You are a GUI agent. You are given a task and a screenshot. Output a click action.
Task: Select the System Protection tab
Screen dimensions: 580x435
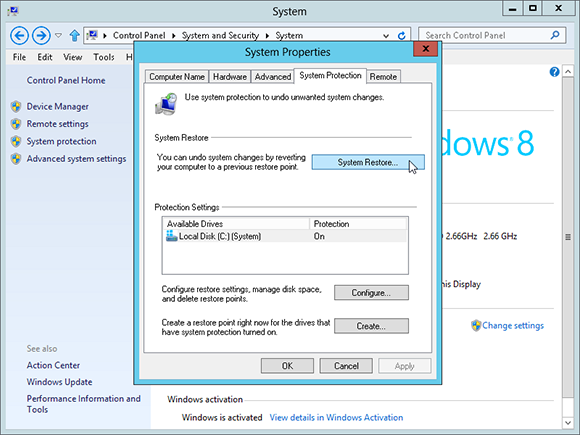330,75
